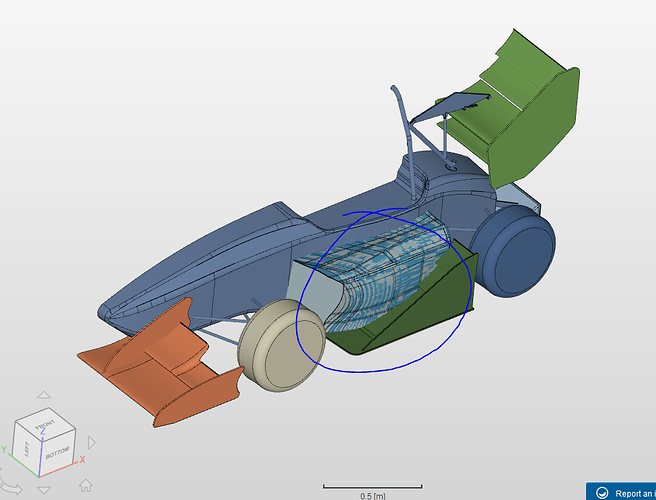Image resolution: width=656 pixels, height=500 pixels.
Task: Rotate view with down arrow below cube
Action: point(44,490)
